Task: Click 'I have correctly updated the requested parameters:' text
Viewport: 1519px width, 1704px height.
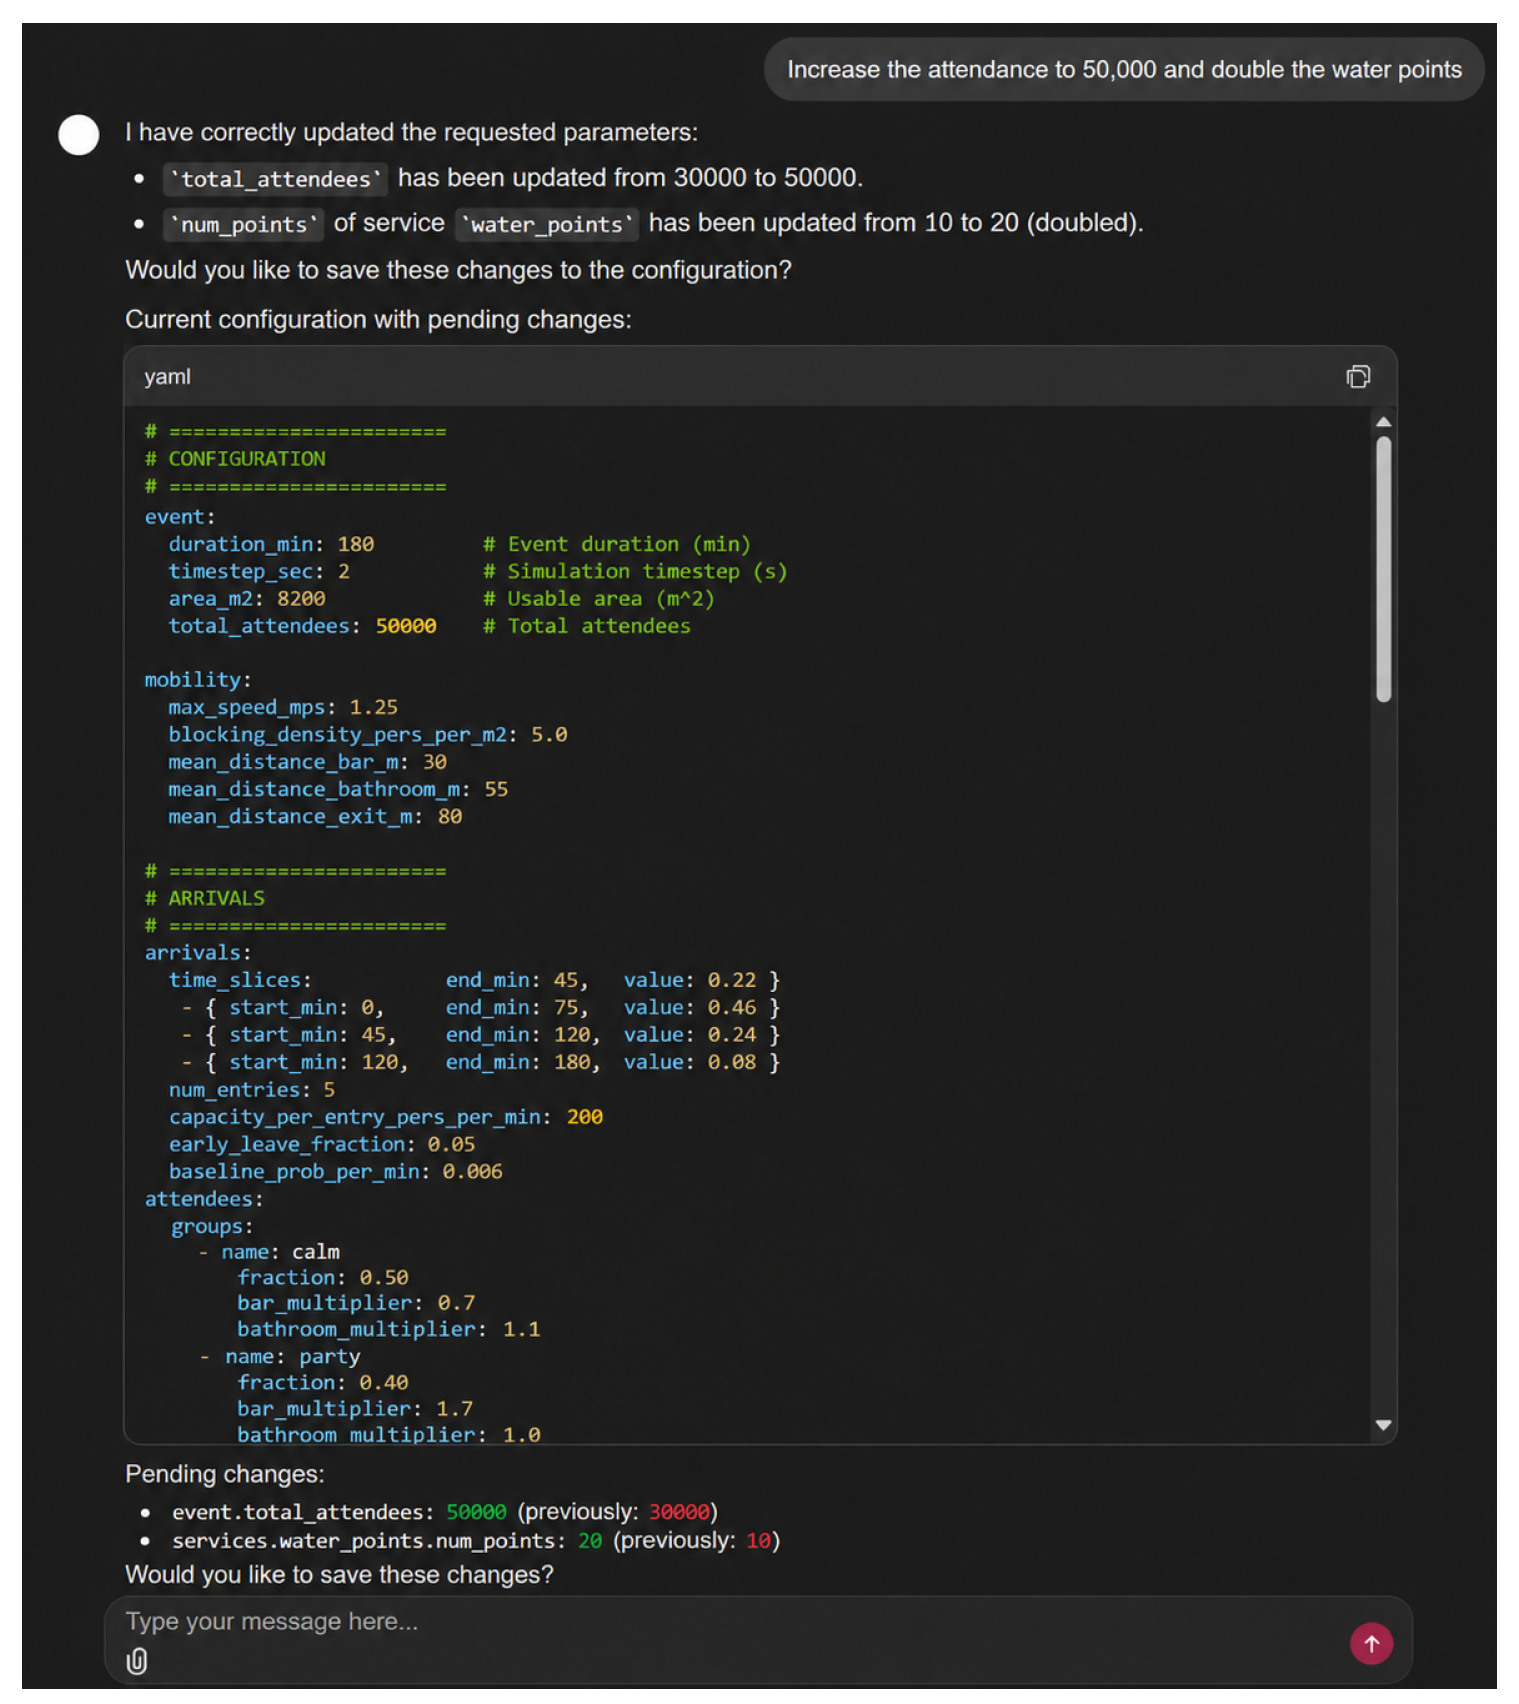Action: [411, 133]
